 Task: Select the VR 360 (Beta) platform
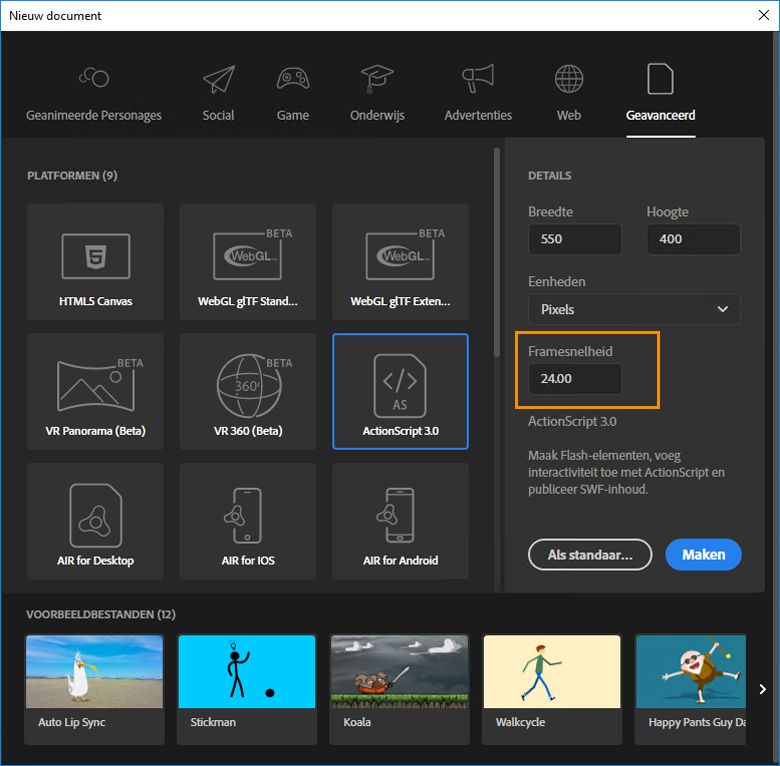(248, 391)
